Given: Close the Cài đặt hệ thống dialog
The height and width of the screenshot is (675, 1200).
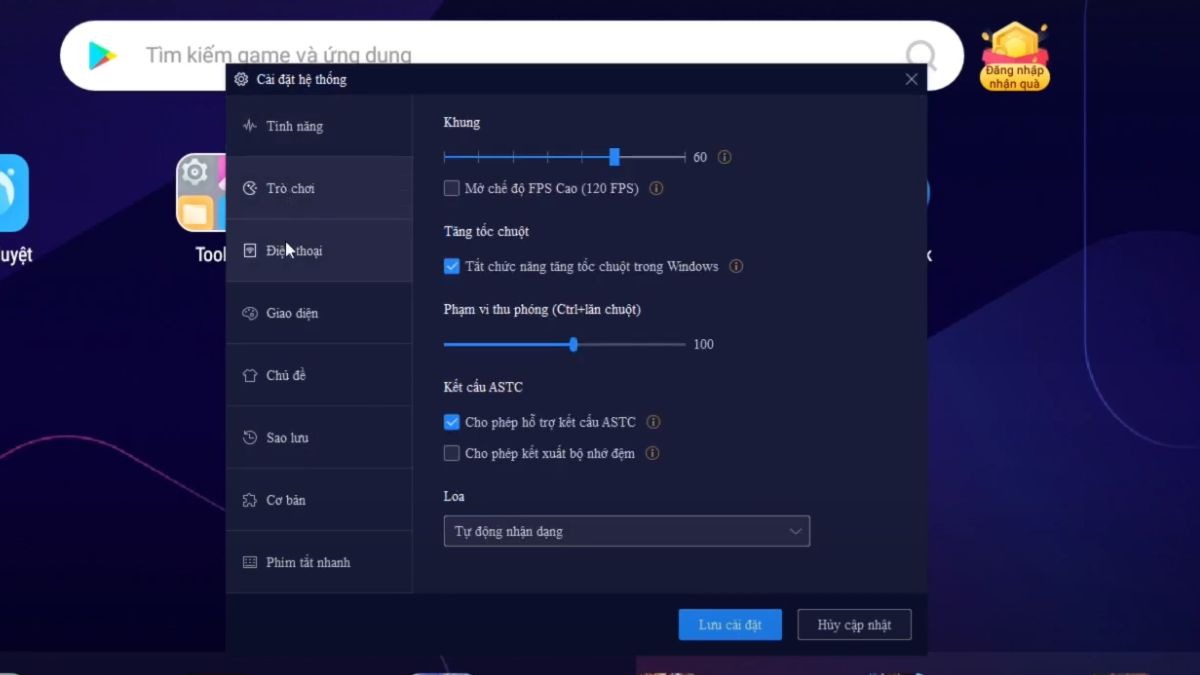Looking at the screenshot, I should tap(911, 79).
